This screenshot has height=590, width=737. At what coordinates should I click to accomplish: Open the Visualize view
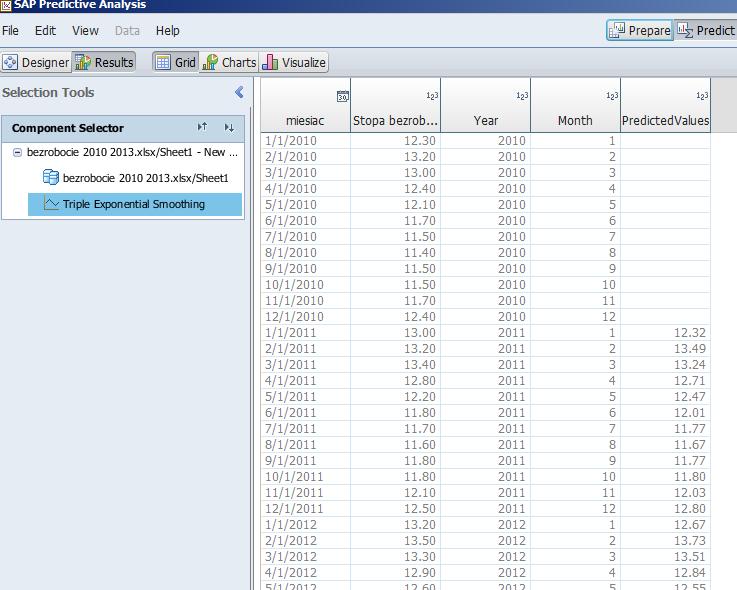point(294,62)
